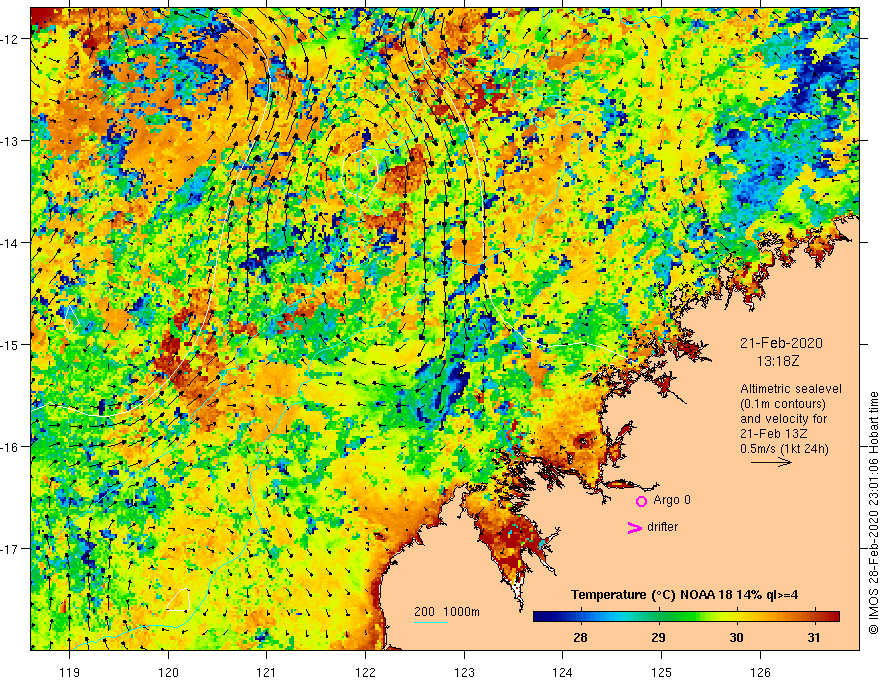Viewport: 880px width, 680px height.
Task: Click the colorbar tick label 31
Action: pyautogui.click(x=814, y=637)
